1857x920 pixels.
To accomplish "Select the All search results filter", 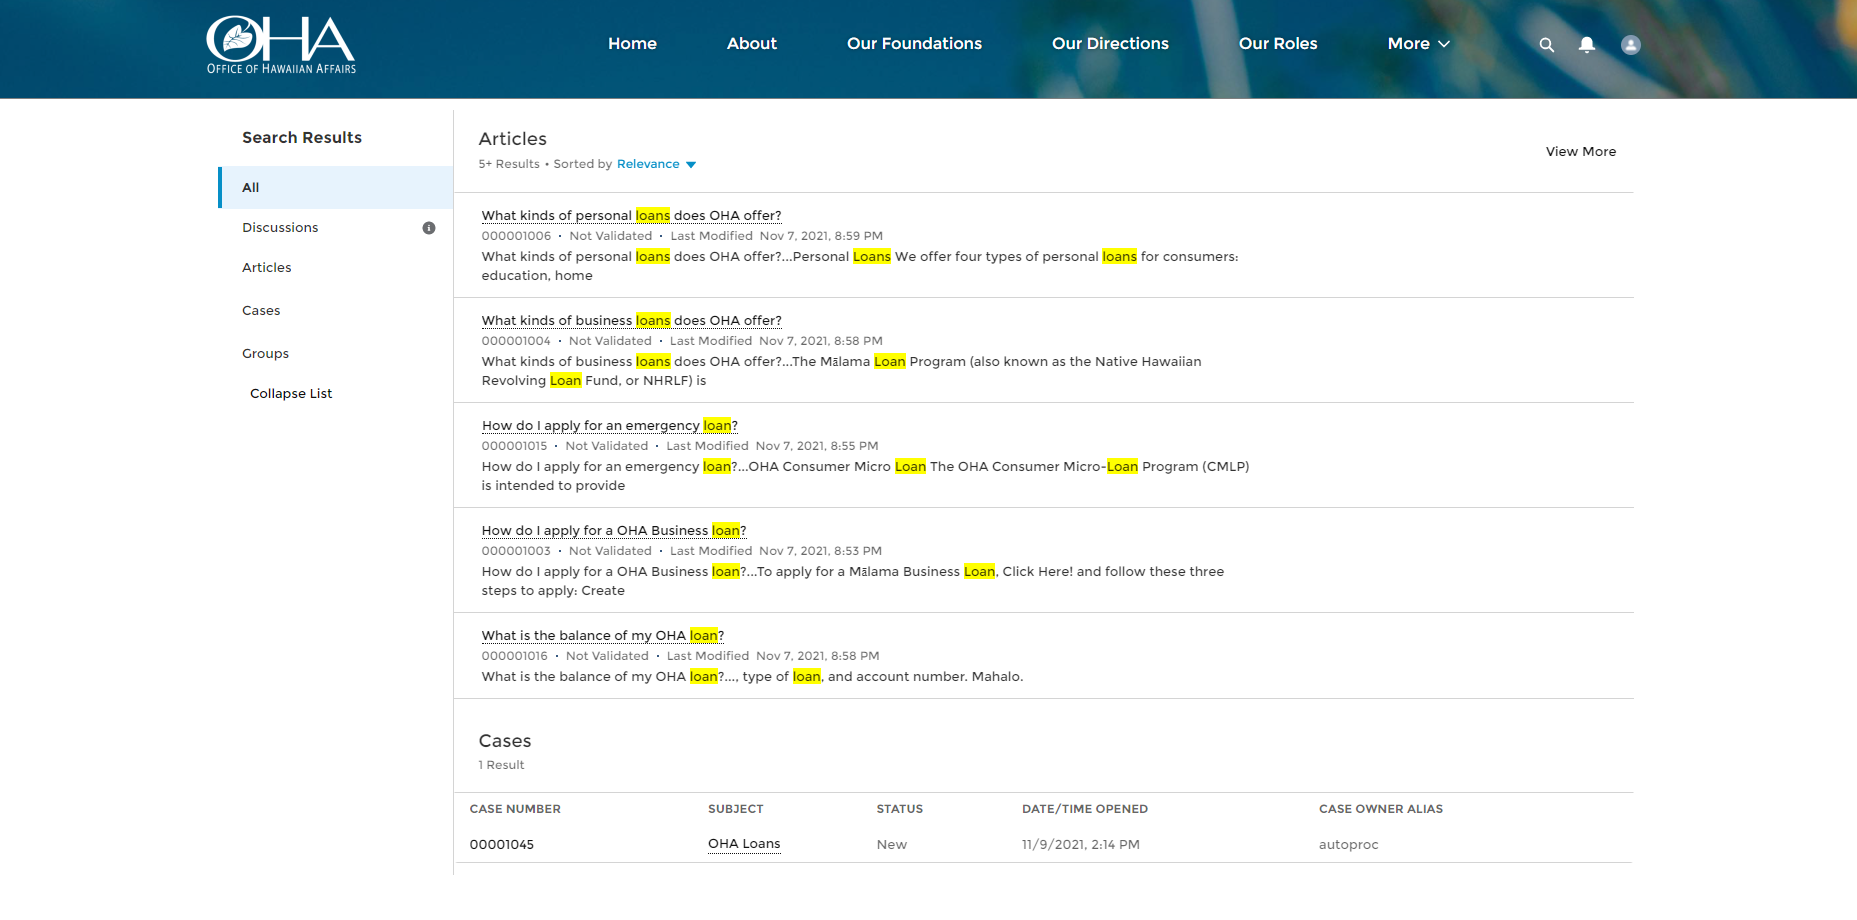I will click(336, 187).
